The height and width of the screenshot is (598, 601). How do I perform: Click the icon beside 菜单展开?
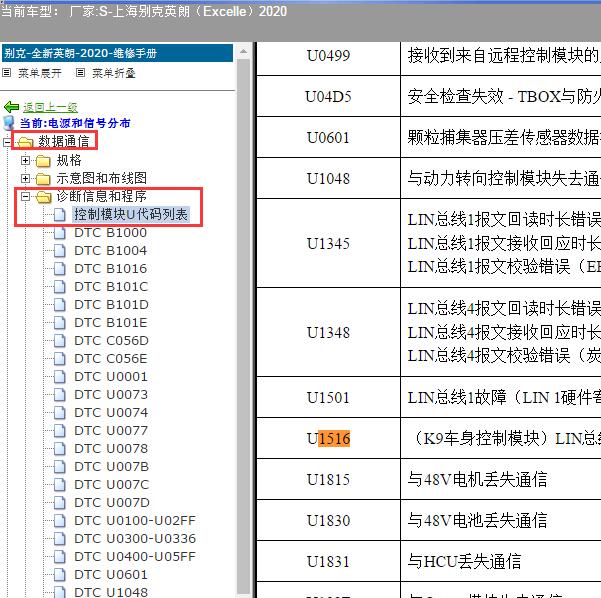pos(7,72)
